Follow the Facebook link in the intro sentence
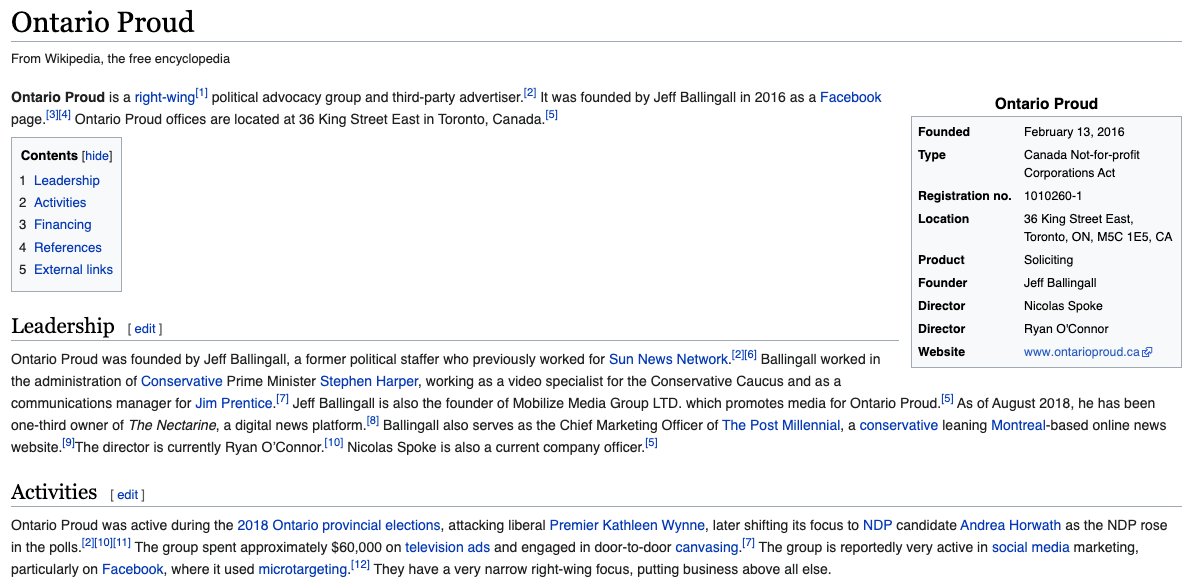The image size is (1189, 588). coord(850,97)
